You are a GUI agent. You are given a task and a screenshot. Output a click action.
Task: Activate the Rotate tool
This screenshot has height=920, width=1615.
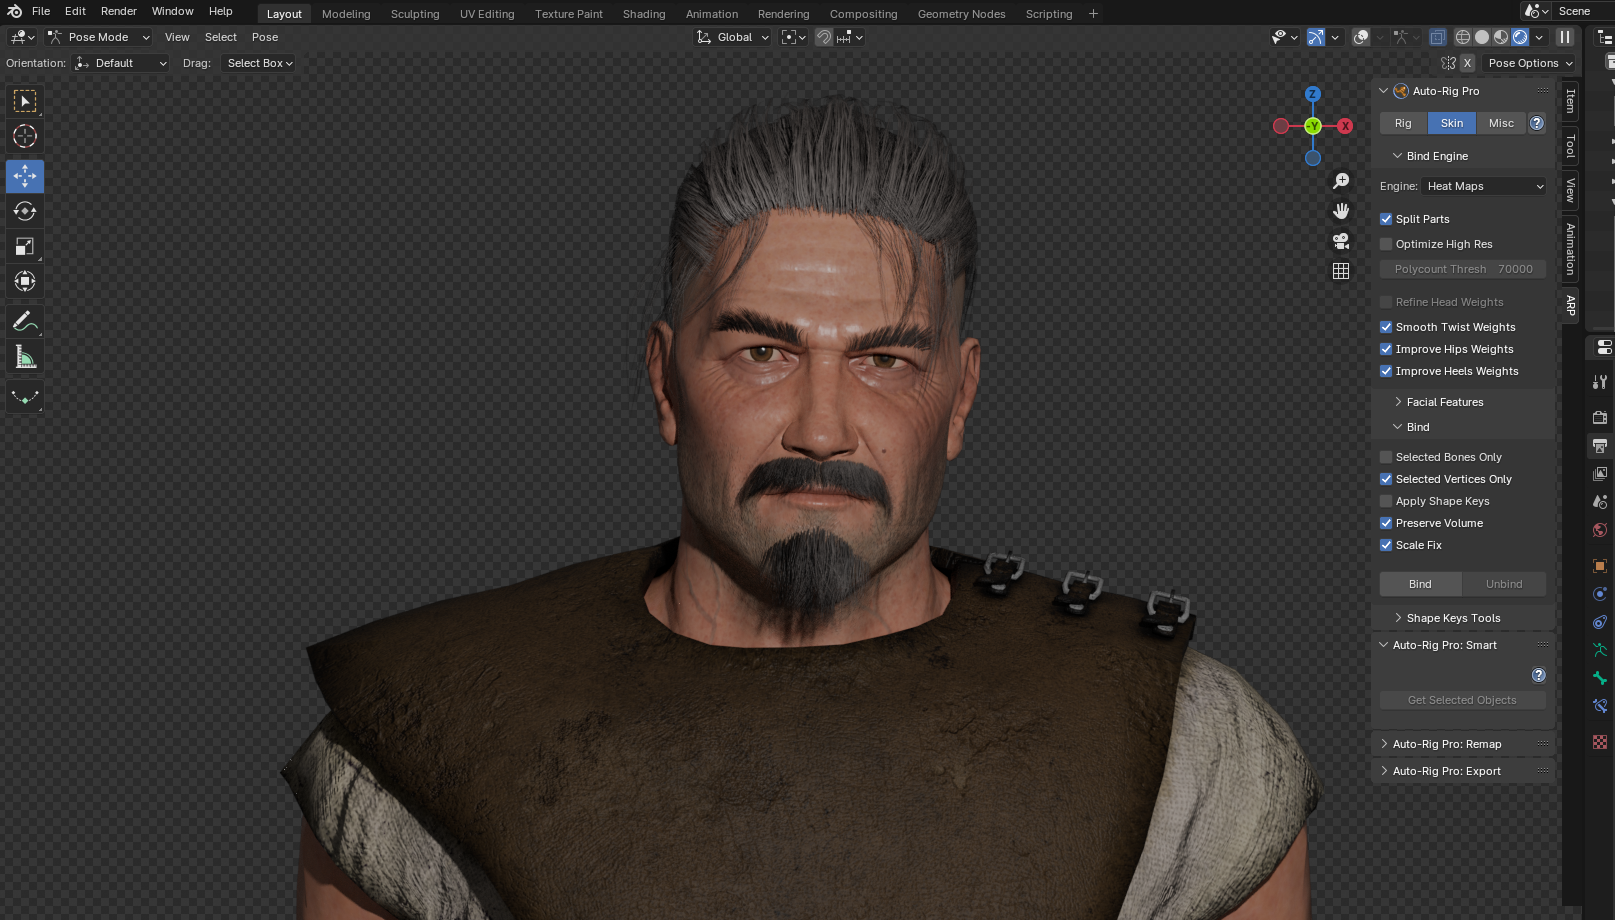pos(25,211)
